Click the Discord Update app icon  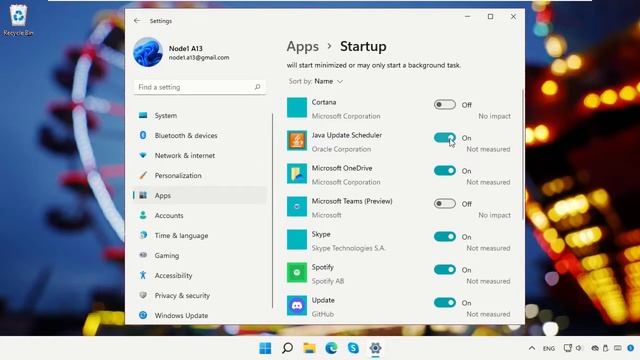tap(297, 306)
